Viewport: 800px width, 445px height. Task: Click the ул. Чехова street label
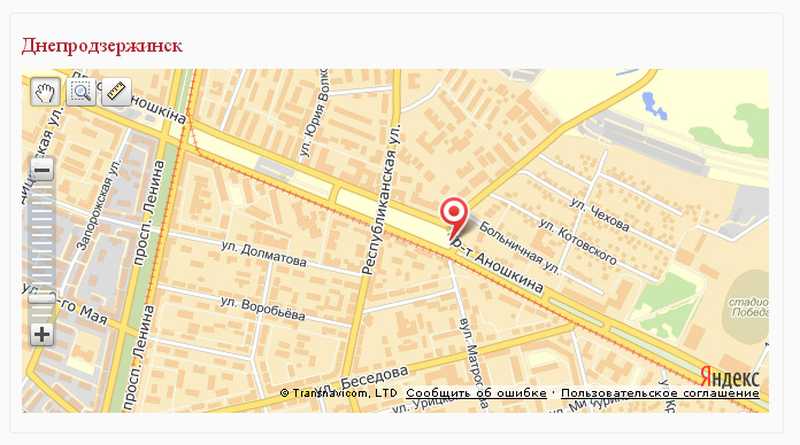click(x=599, y=215)
